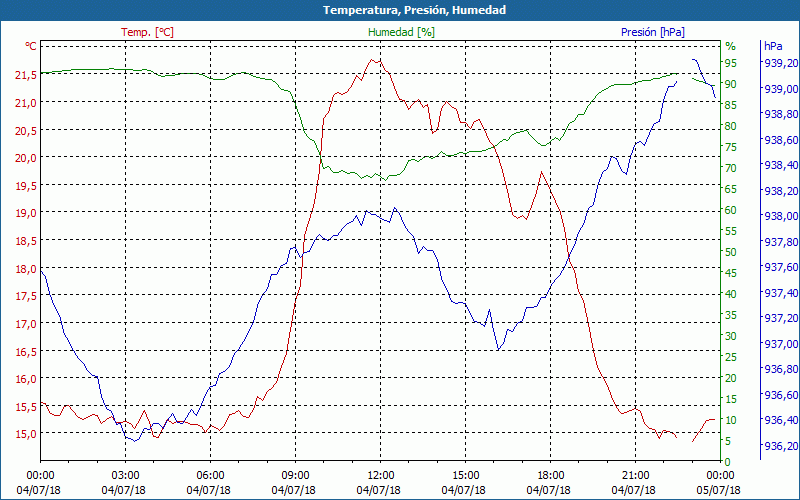Click temperature axis value 17,5
This screenshot has width=800, height=500.
(x=26, y=296)
